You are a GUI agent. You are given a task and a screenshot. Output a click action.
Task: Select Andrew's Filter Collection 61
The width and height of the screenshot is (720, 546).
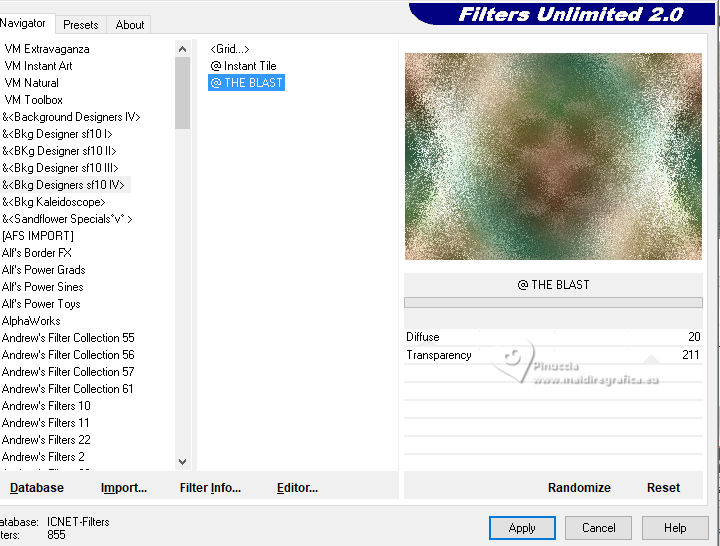coord(68,389)
